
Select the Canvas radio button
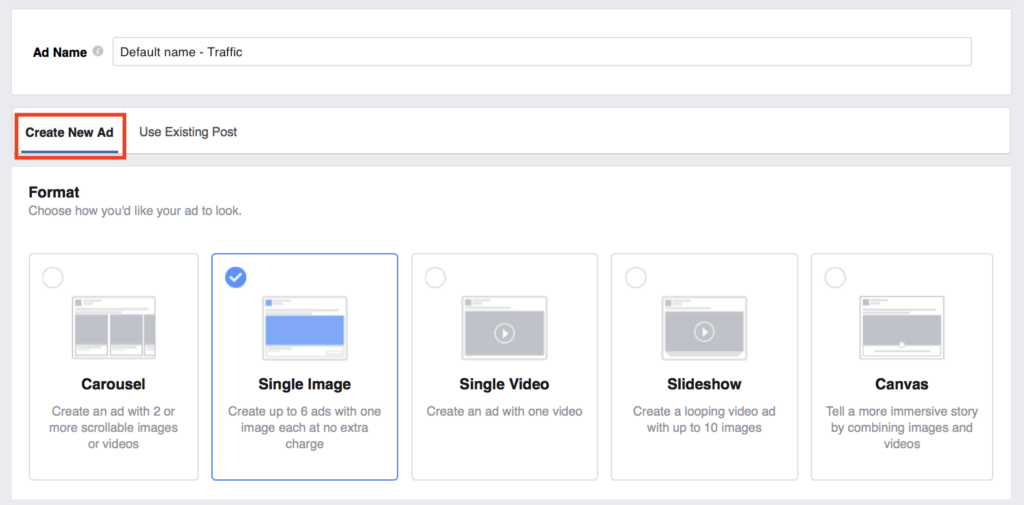(x=834, y=278)
